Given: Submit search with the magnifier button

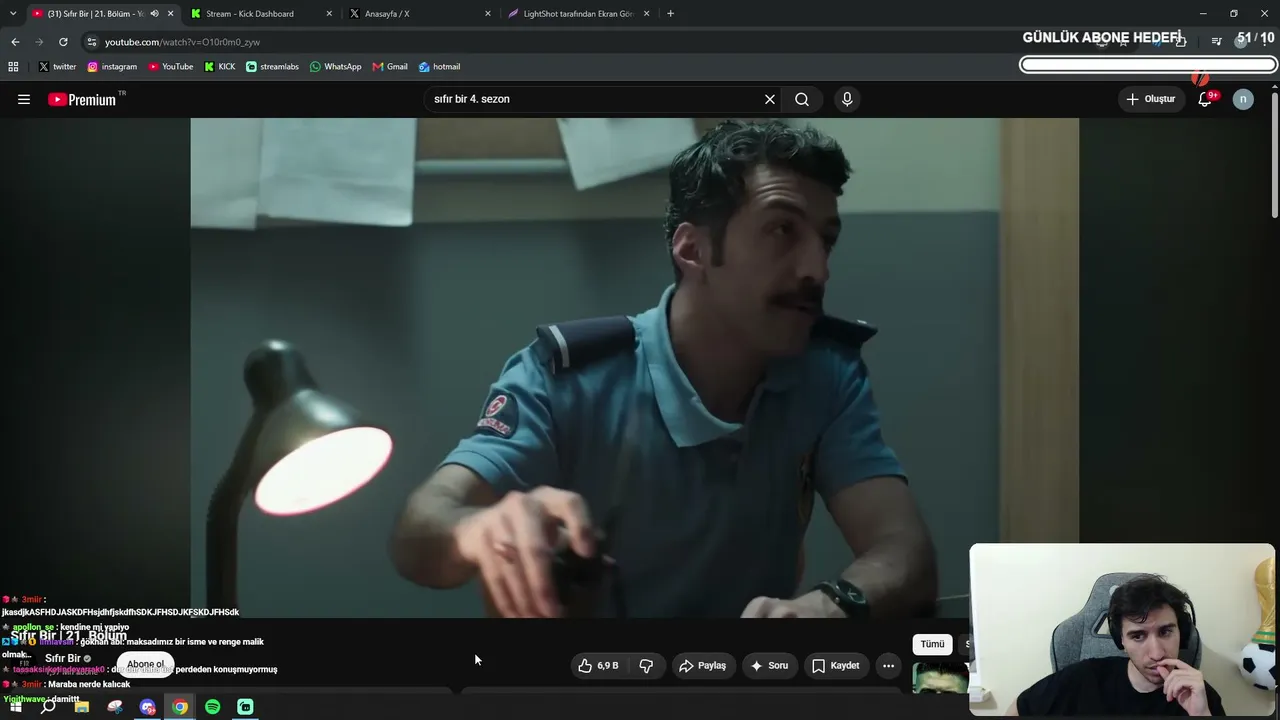Looking at the screenshot, I should (x=802, y=99).
